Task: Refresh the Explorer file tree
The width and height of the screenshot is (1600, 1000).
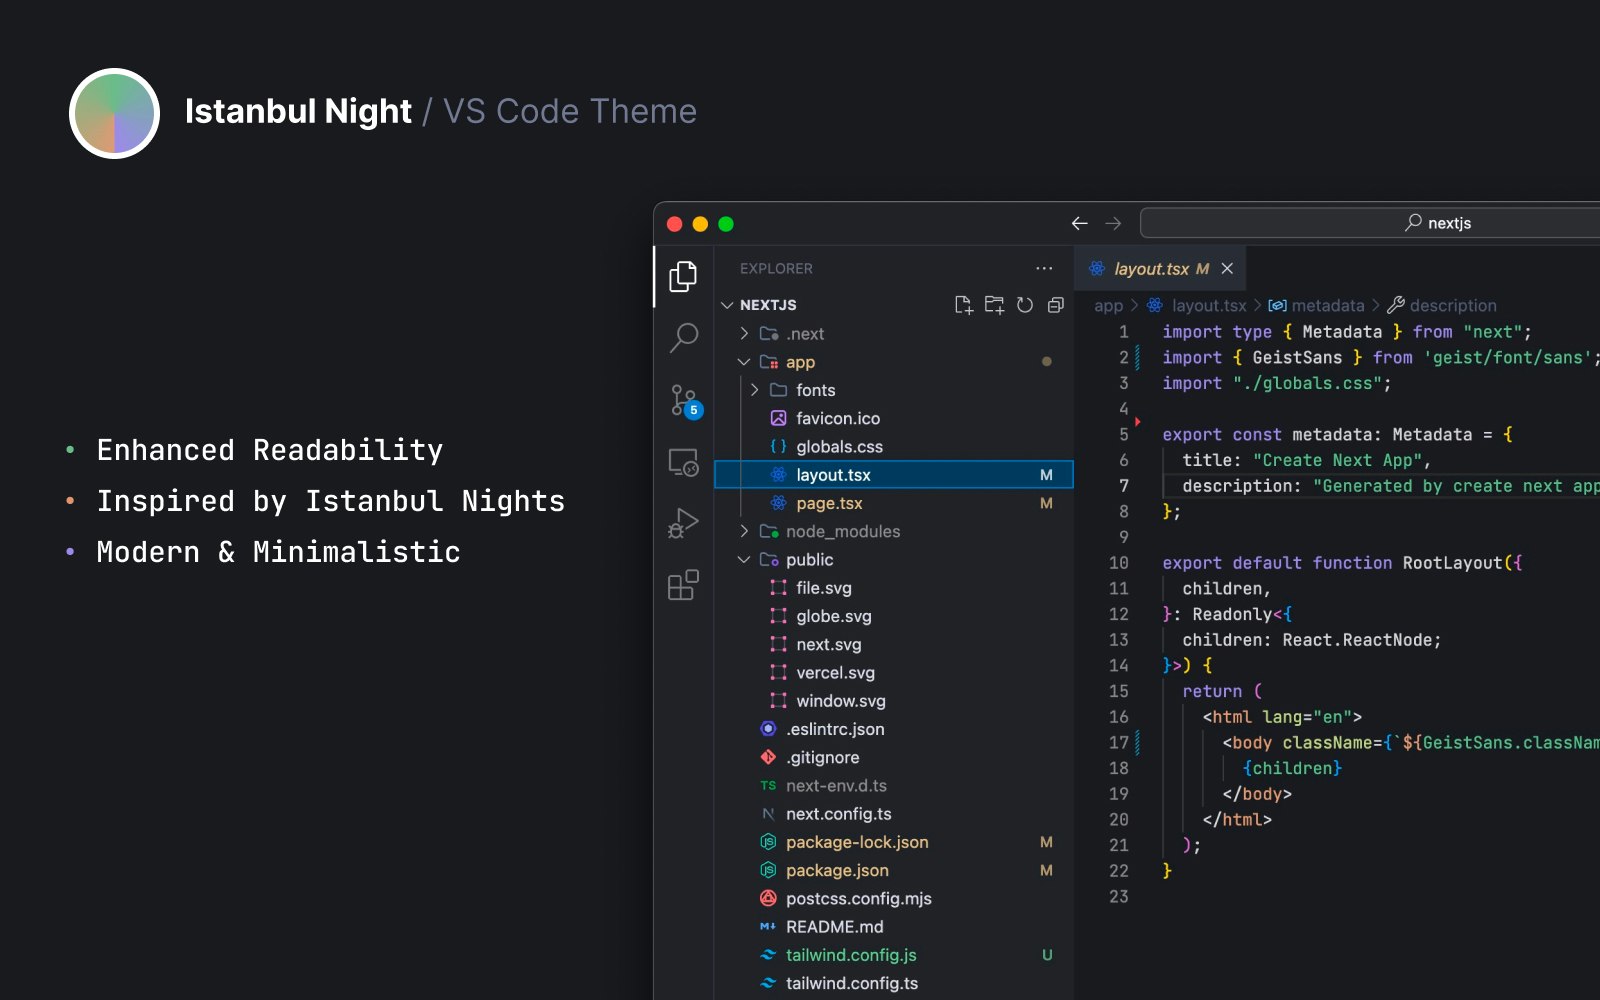Action: [1025, 305]
